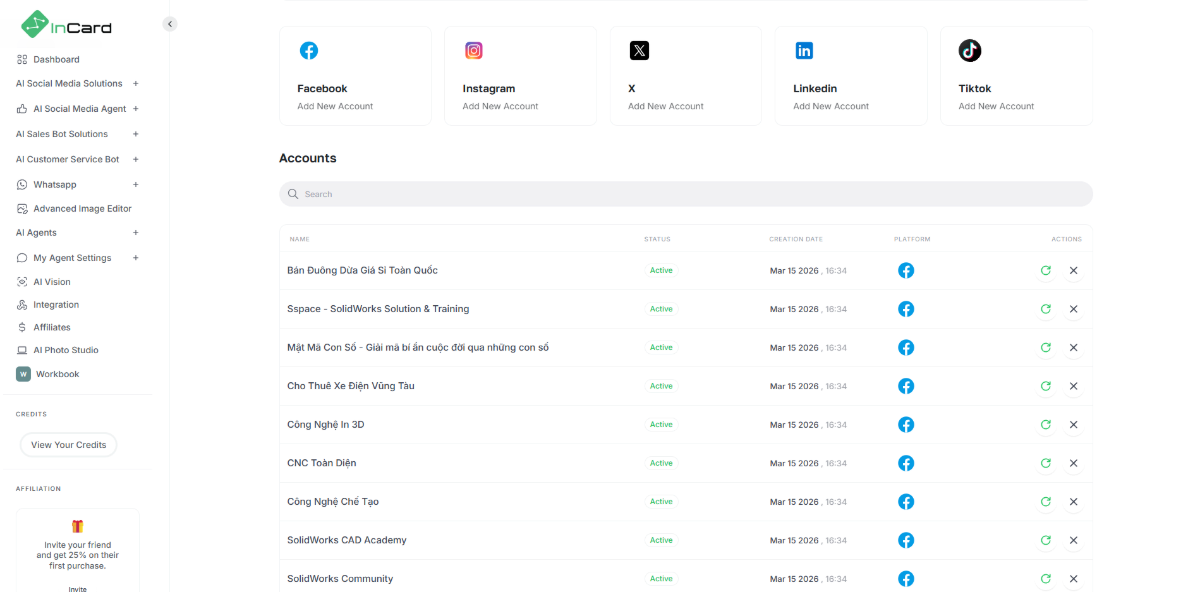The width and height of the screenshot is (1200, 592).
Task: Refresh the CNC Toàn Diện account
Action: click(1045, 463)
